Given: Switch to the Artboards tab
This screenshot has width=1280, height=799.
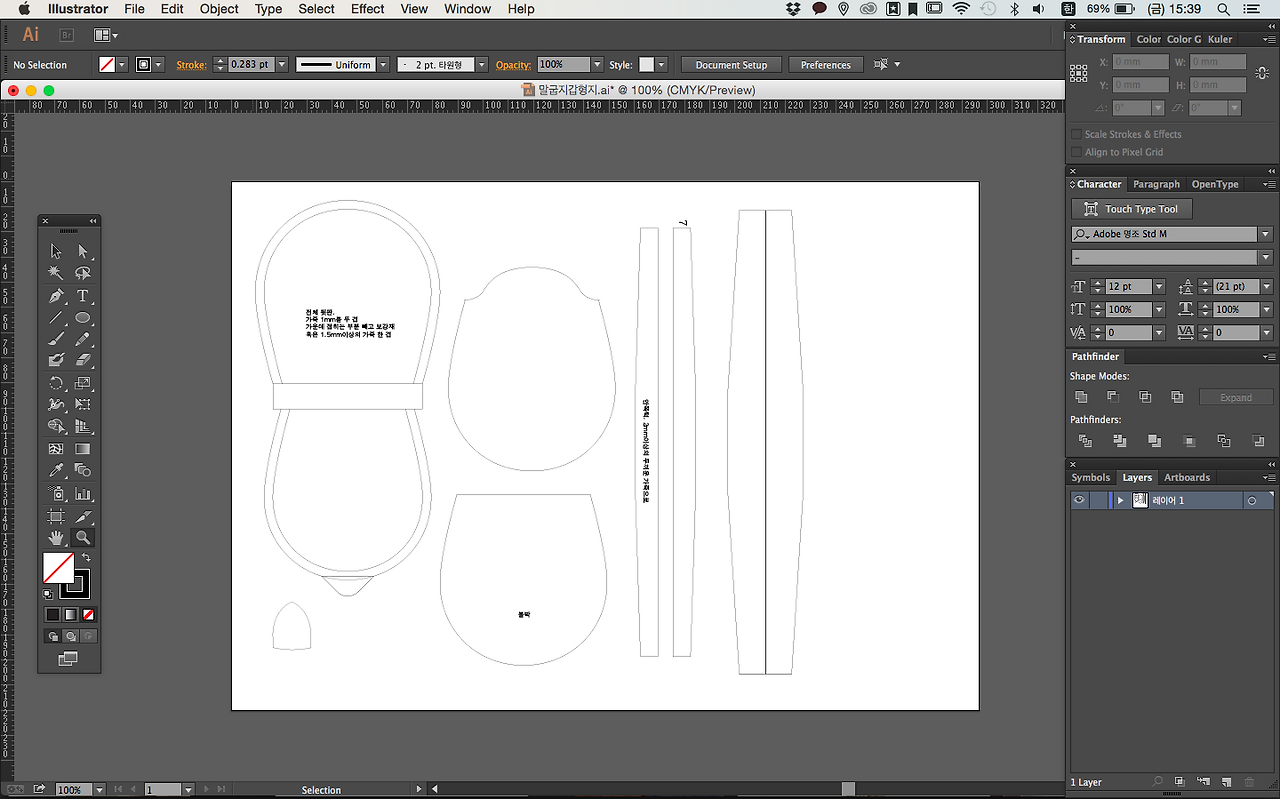Looking at the screenshot, I should (1187, 477).
